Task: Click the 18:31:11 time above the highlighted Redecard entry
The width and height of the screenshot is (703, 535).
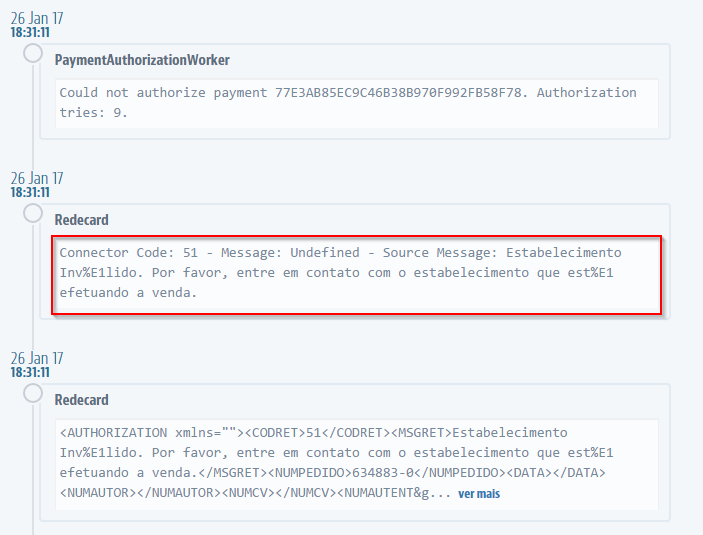Action: tap(30, 192)
